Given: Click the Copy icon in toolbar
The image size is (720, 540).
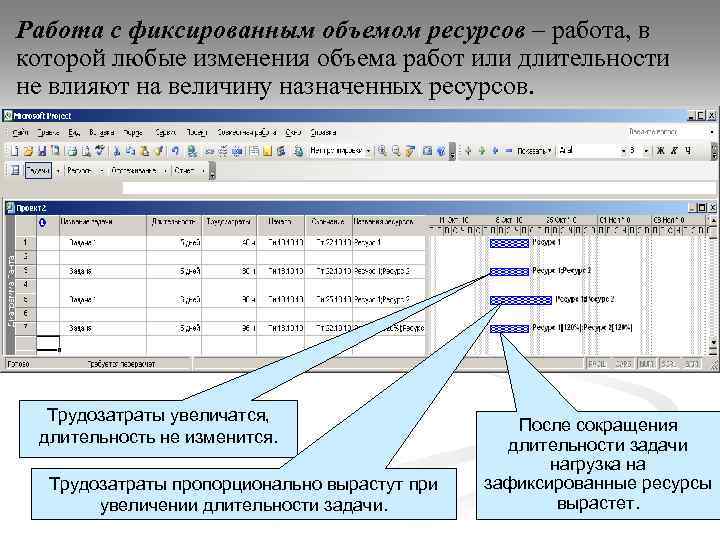Looking at the screenshot, I should pyautogui.click(x=130, y=151).
